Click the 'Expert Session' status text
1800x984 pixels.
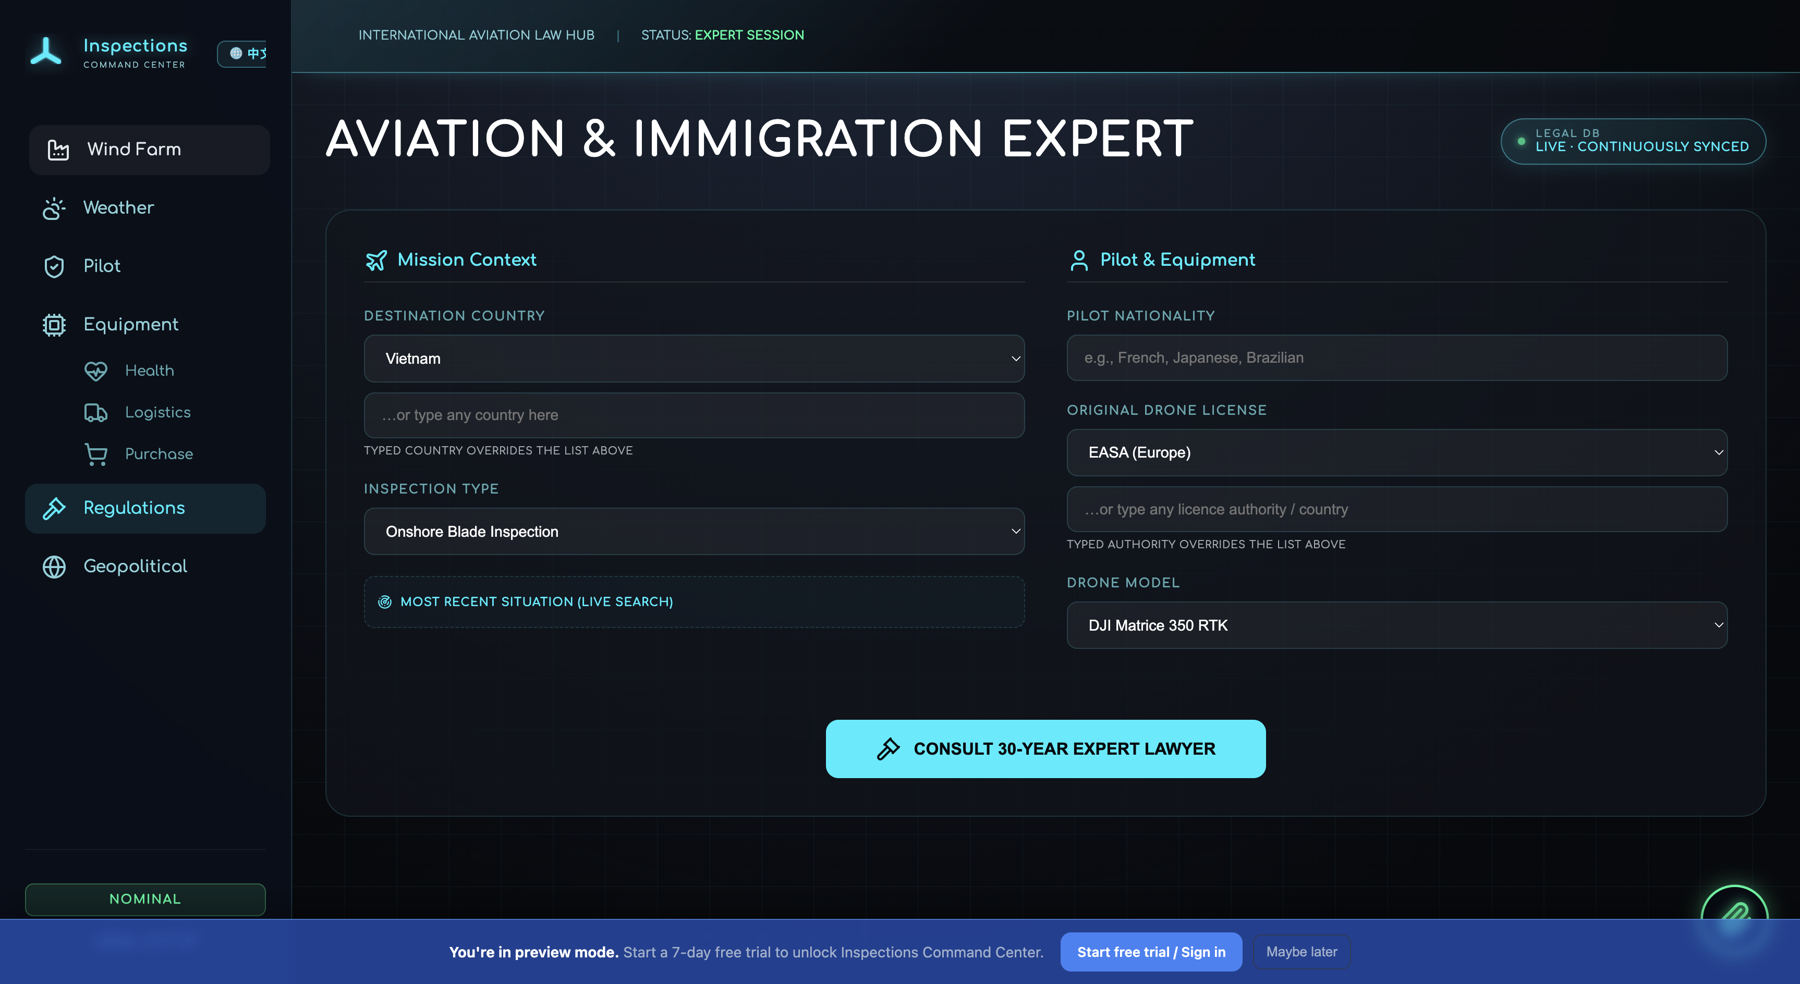[749, 35]
